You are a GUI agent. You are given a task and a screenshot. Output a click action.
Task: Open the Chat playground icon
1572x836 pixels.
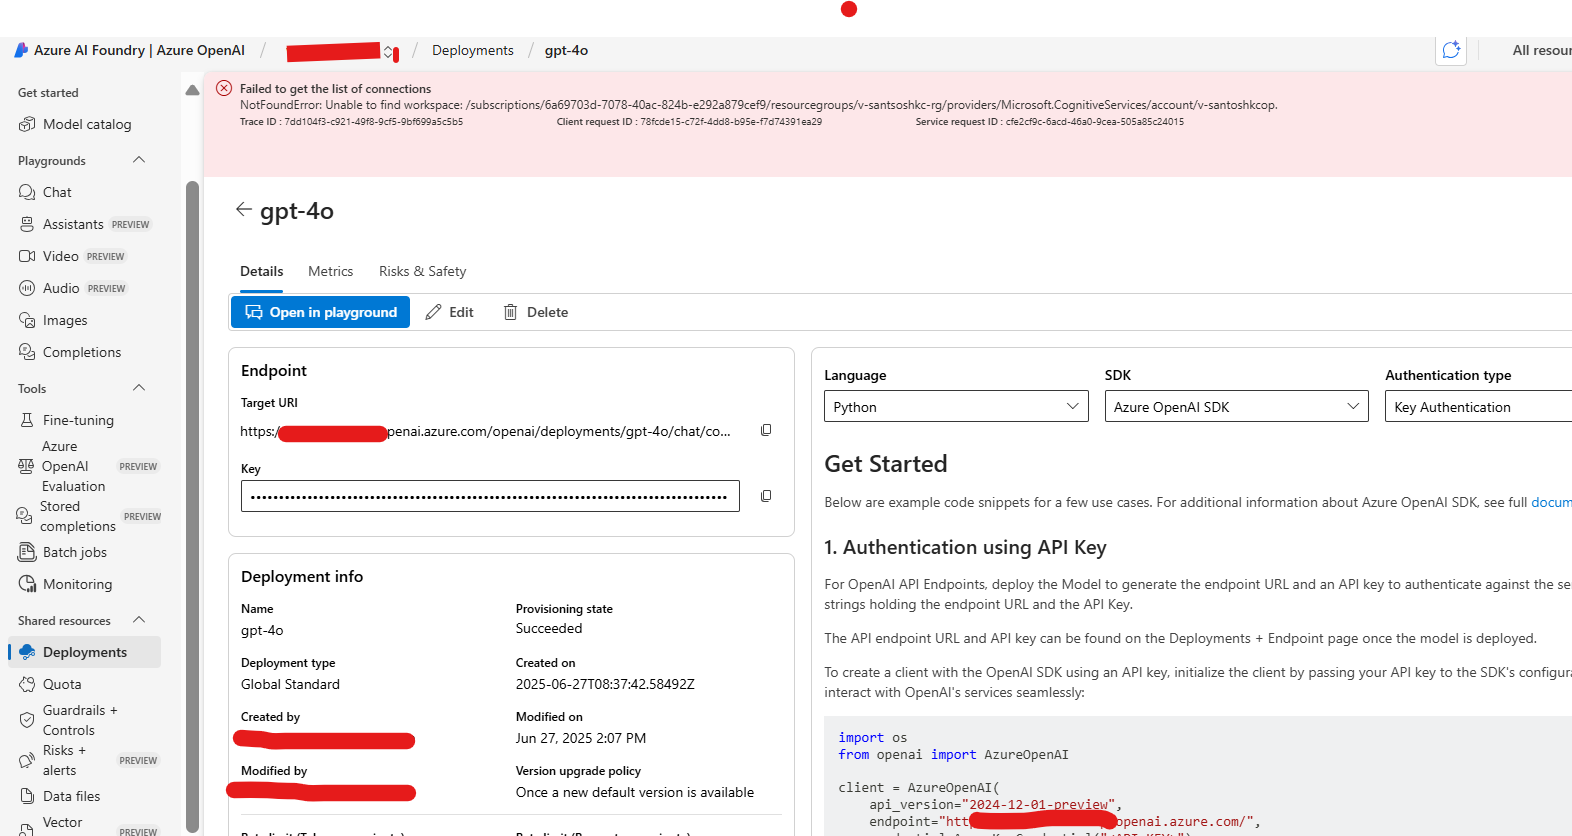27,192
